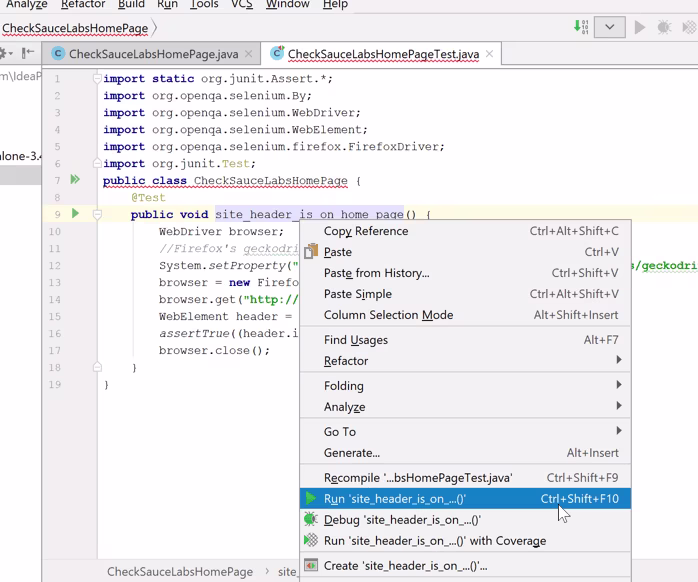698x582 pixels.
Task: Click debug bug icon in context menu
Action: click(311, 519)
